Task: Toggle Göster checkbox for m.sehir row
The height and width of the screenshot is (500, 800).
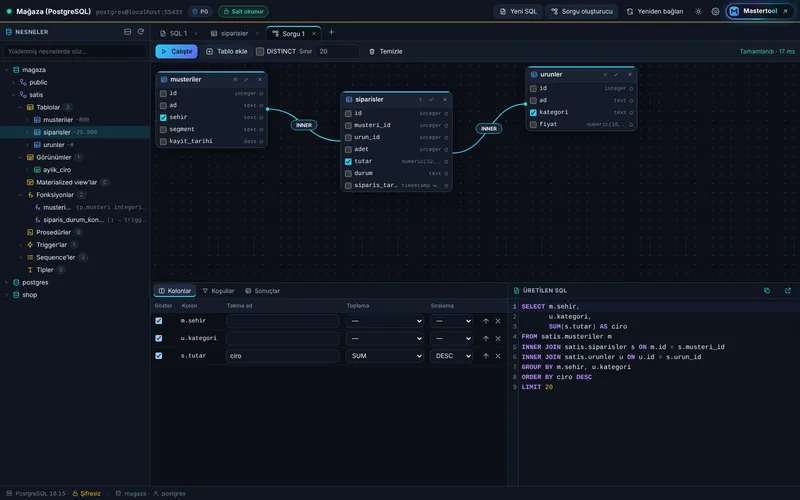Action: pyautogui.click(x=159, y=321)
